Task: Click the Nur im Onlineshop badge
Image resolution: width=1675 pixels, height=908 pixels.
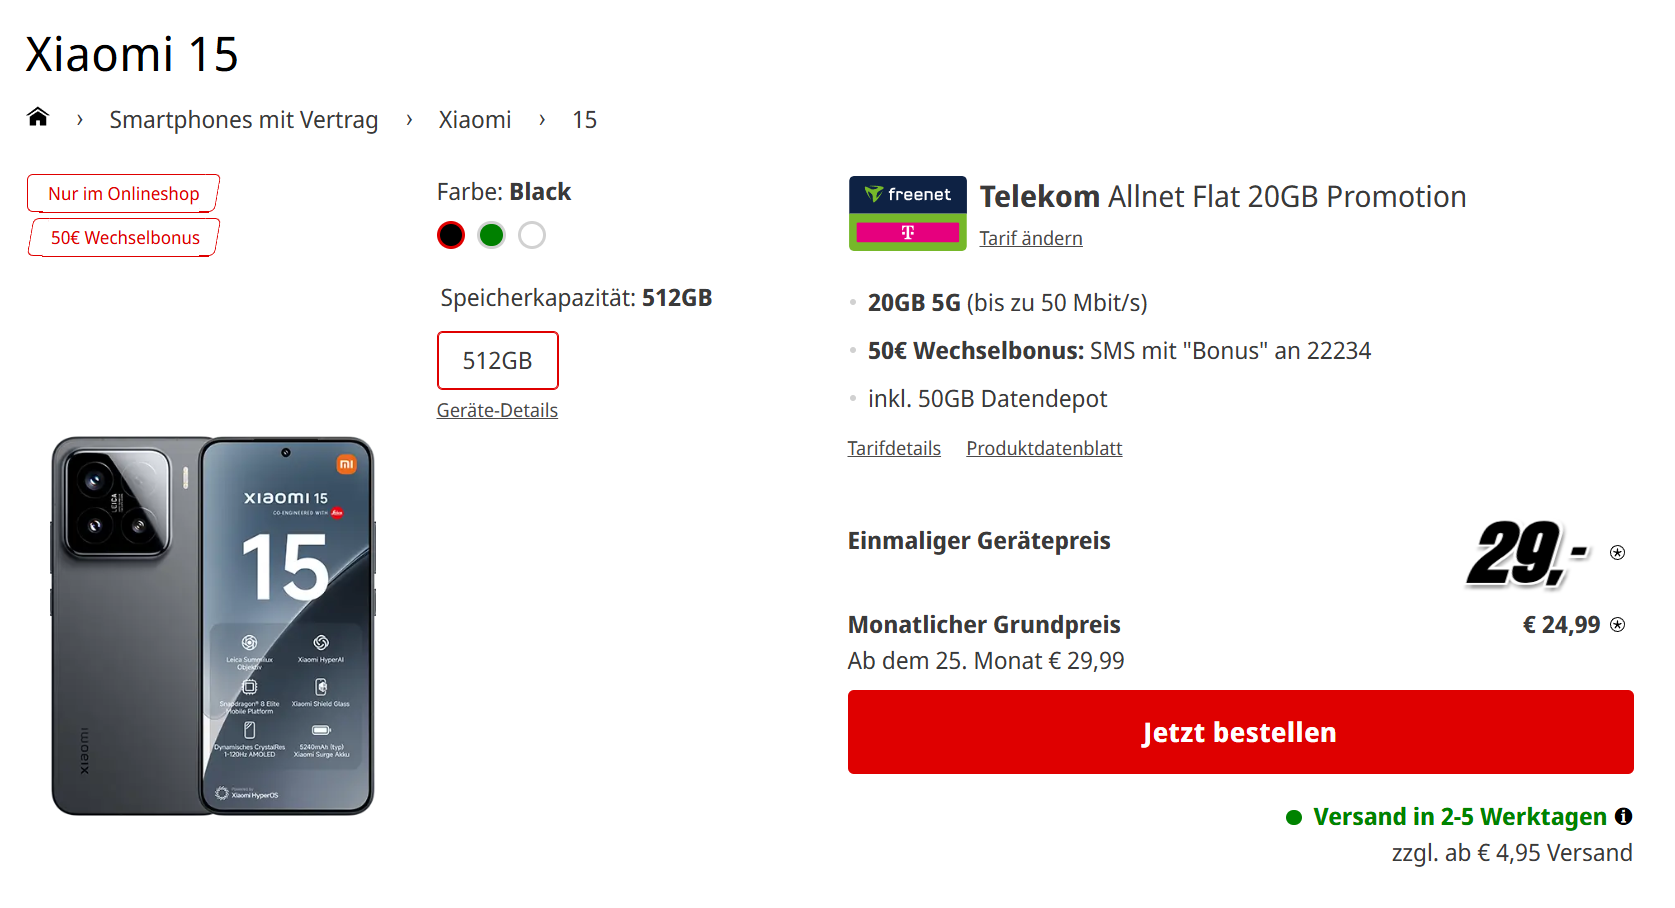Action: pos(123,193)
